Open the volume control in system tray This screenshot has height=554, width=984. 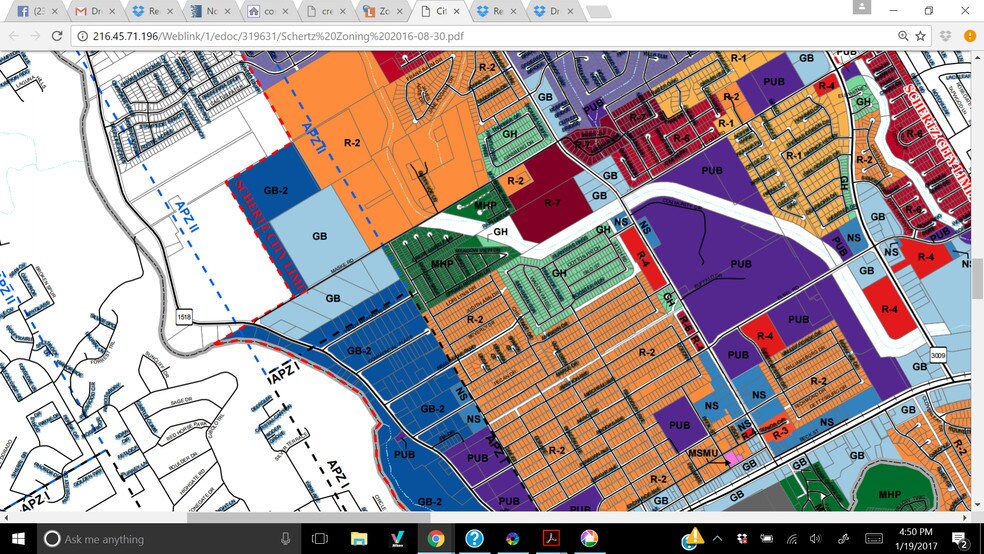(815, 539)
